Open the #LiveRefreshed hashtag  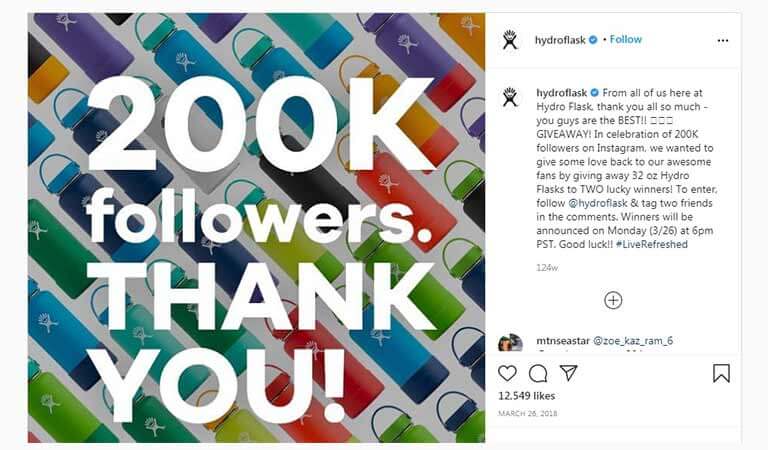tap(651, 244)
